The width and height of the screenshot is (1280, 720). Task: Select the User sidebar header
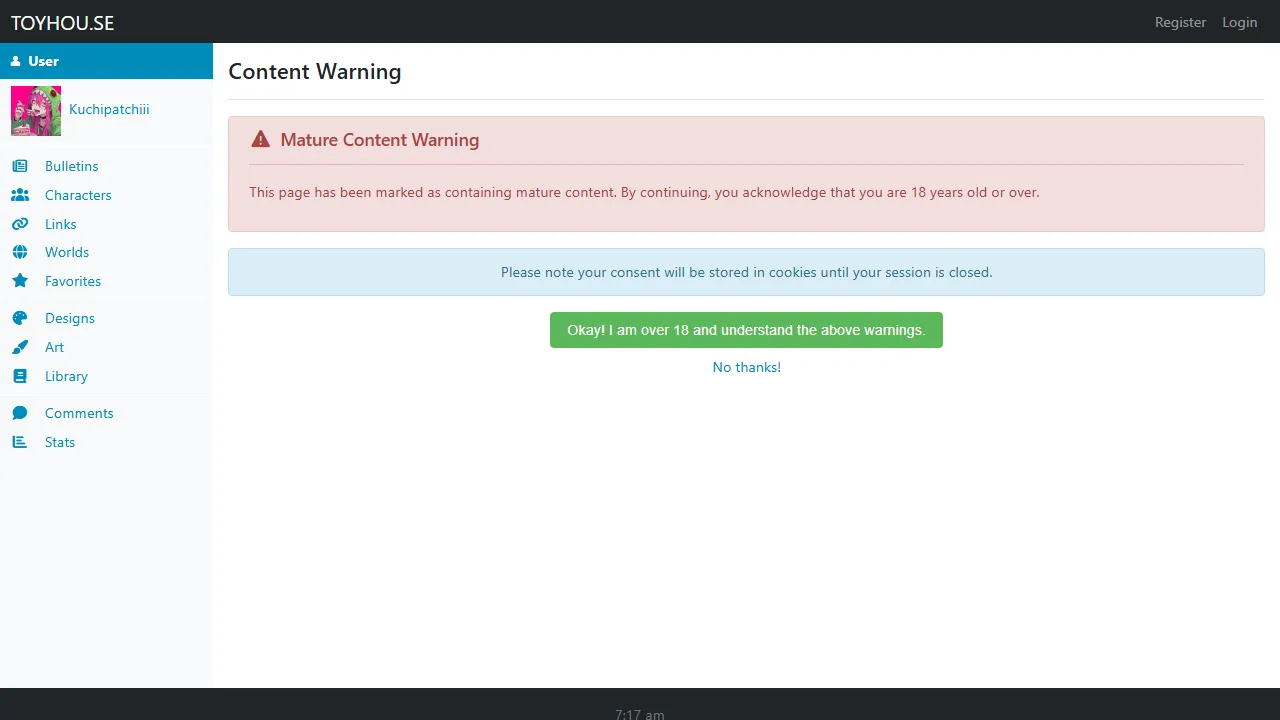pyautogui.click(x=106, y=61)
